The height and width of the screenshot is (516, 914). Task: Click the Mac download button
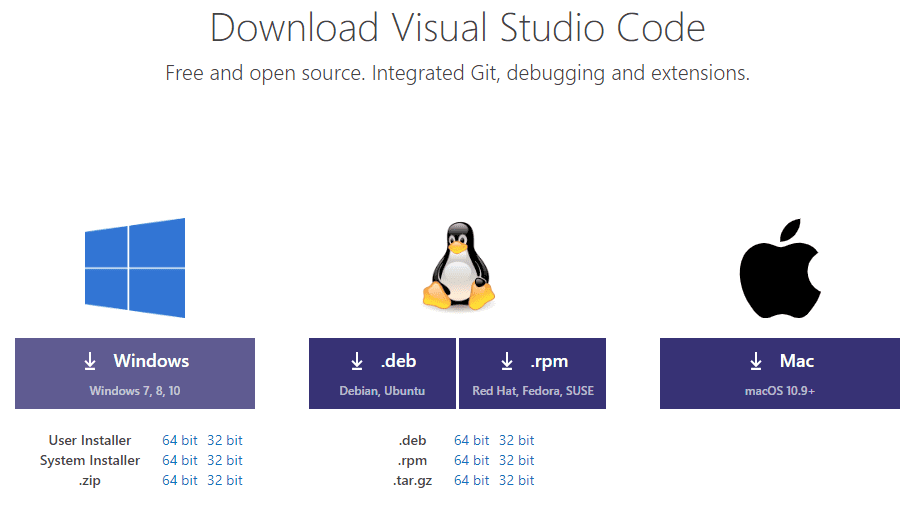click(x=779, y=373)
